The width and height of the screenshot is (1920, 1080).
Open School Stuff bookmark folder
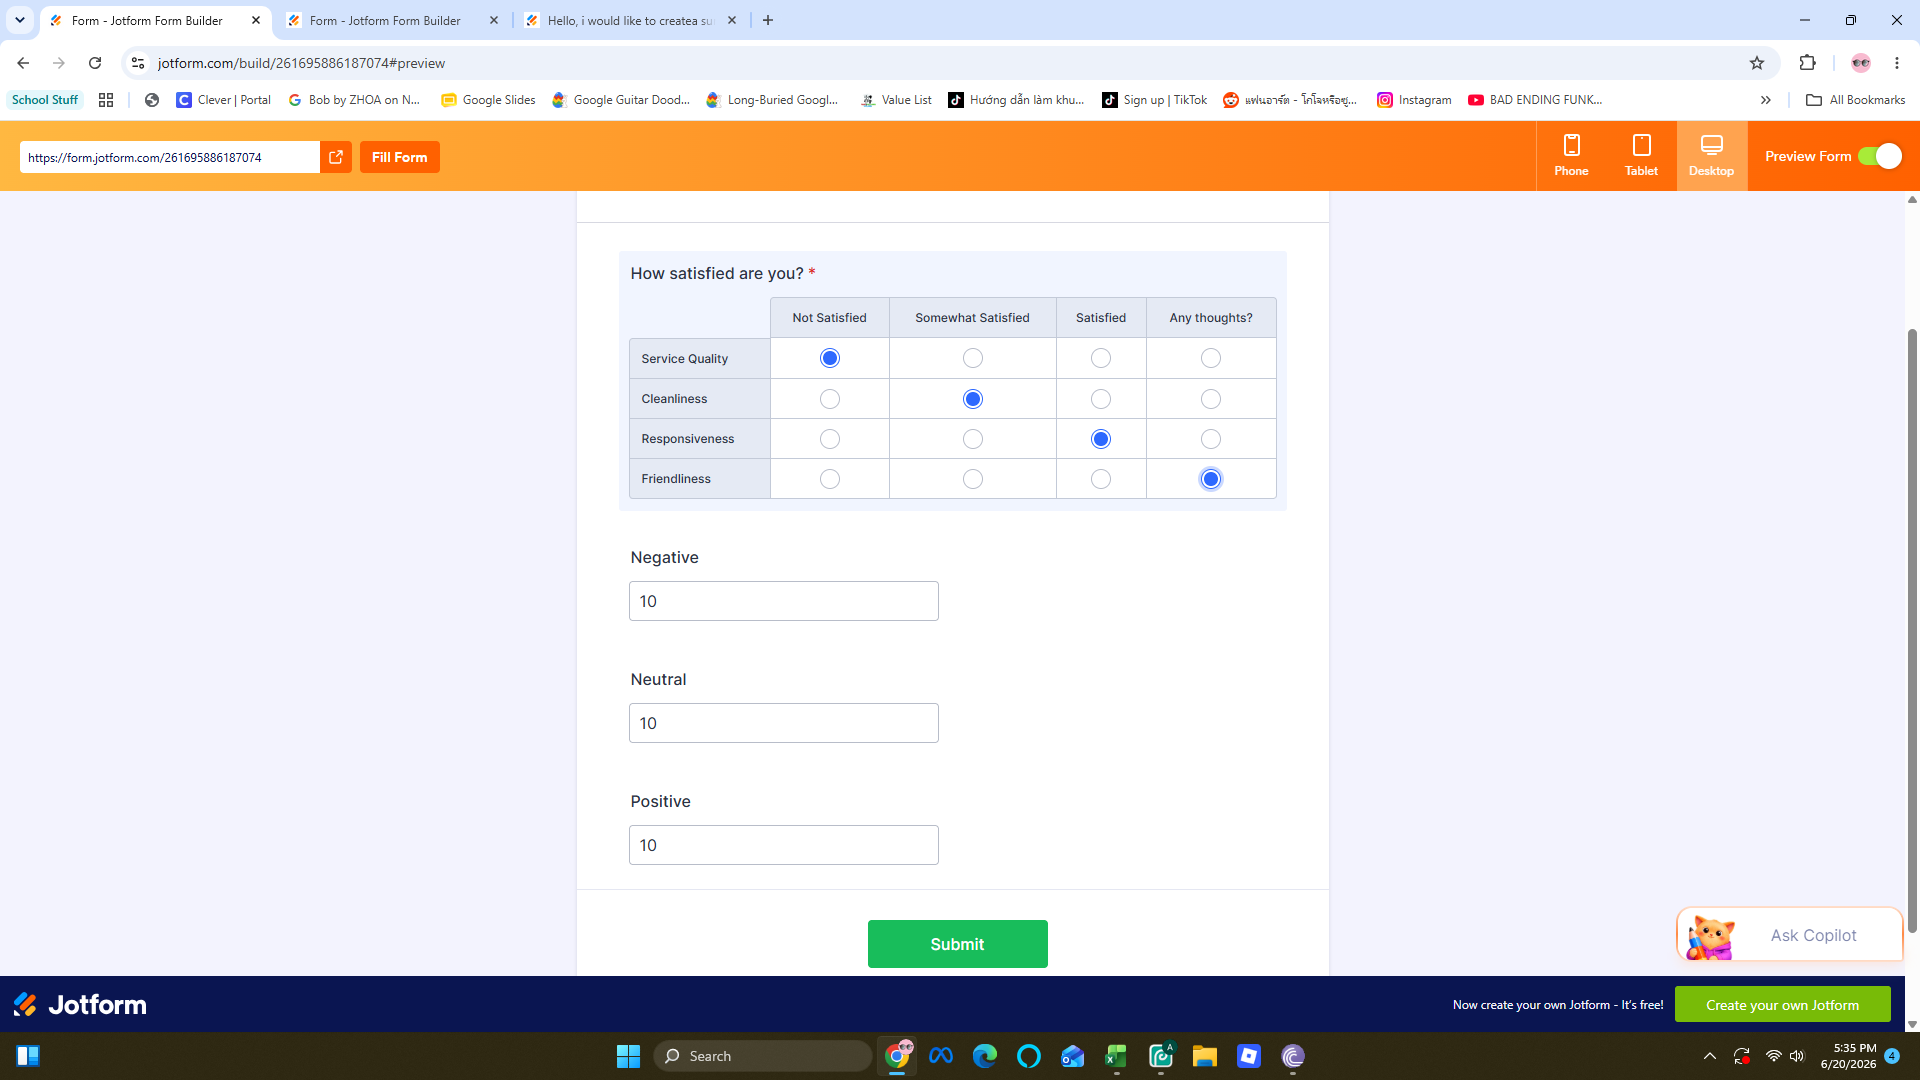45,100
